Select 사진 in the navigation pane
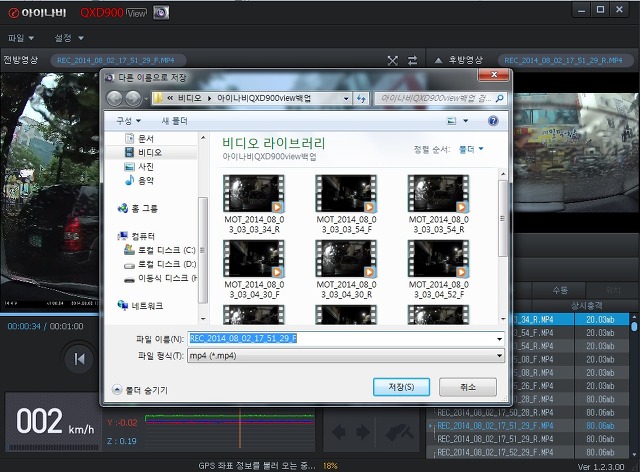Screen dimensions: 640x472 [x=139, y=167]
